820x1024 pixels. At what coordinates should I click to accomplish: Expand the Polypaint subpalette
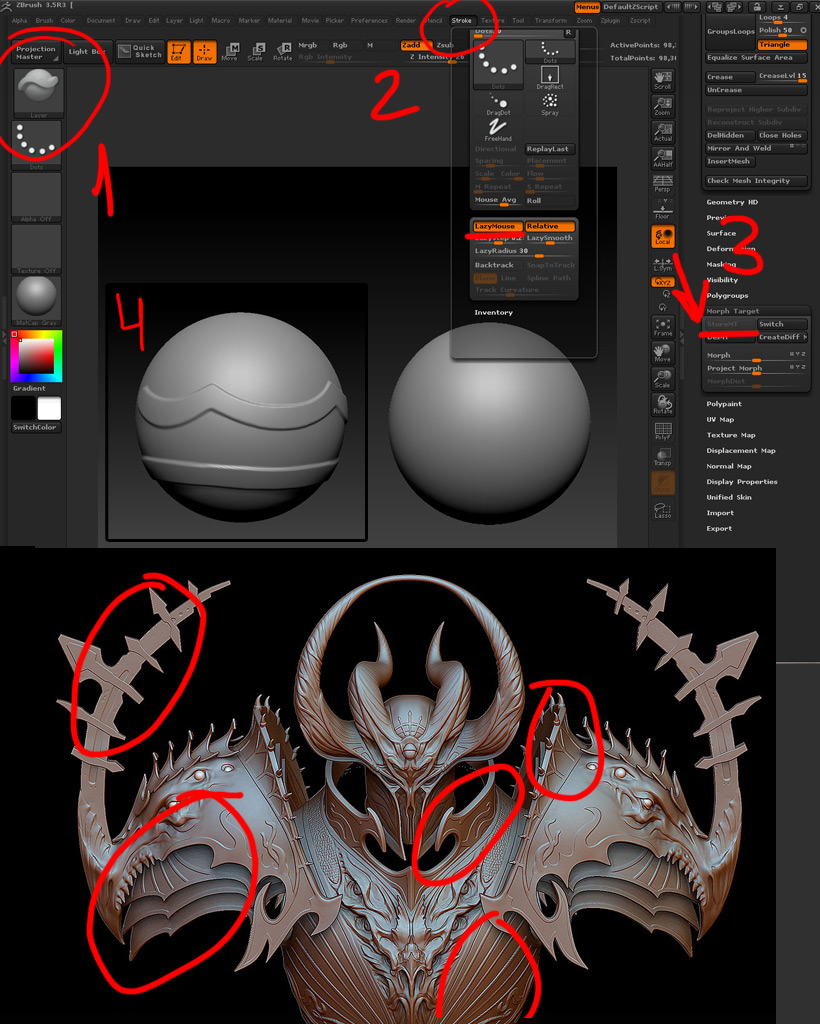(724, 404)
